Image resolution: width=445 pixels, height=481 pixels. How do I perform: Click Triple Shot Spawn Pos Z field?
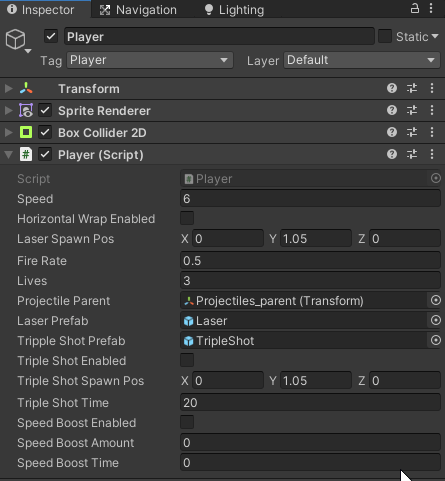[x=405, y=381]
